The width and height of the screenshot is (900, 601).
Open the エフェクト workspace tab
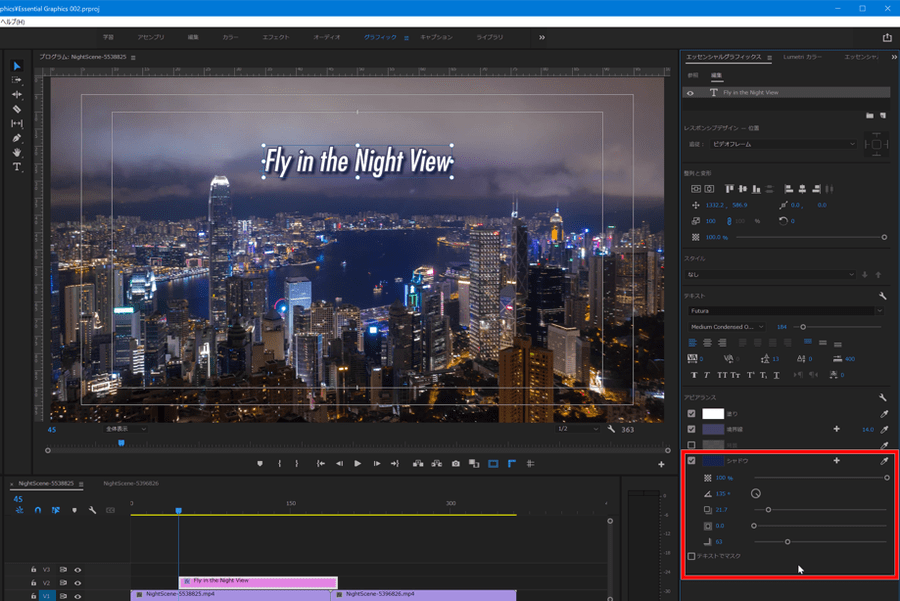(274, 37)
